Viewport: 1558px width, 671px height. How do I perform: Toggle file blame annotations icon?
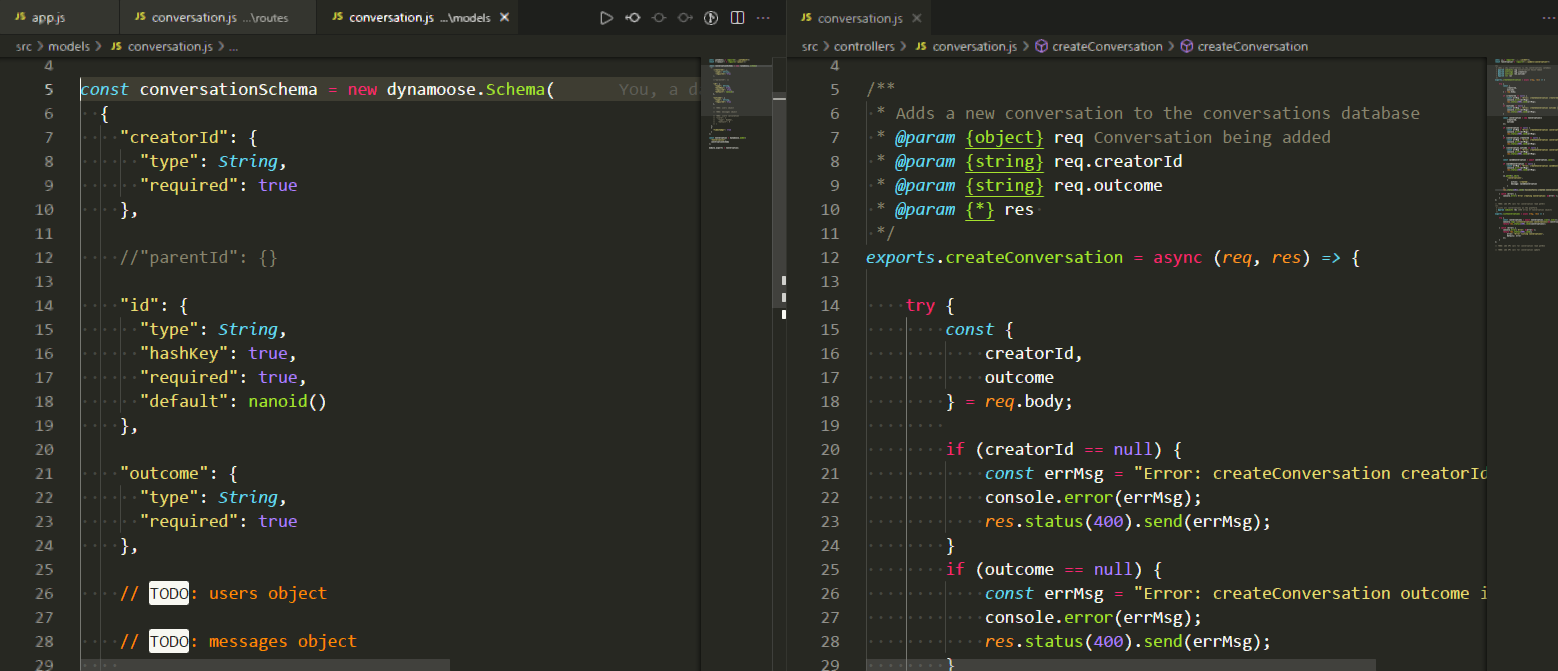711,18
